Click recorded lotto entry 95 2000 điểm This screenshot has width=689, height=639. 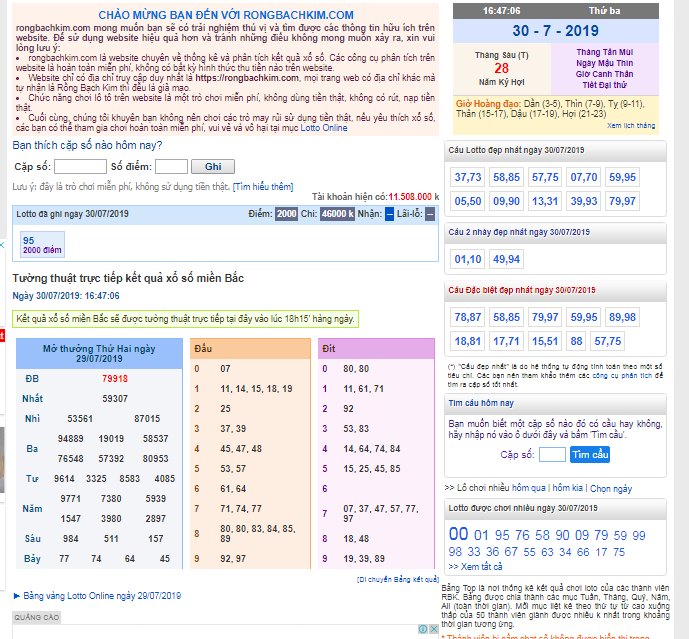42,244
